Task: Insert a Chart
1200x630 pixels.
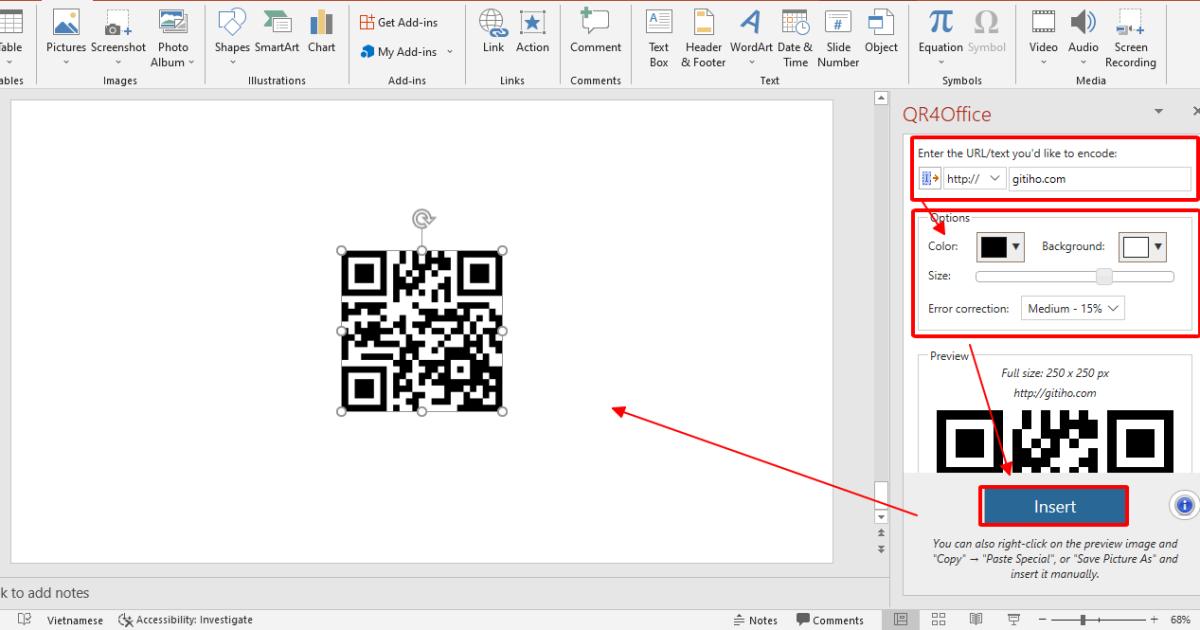Action: (321, 35)
